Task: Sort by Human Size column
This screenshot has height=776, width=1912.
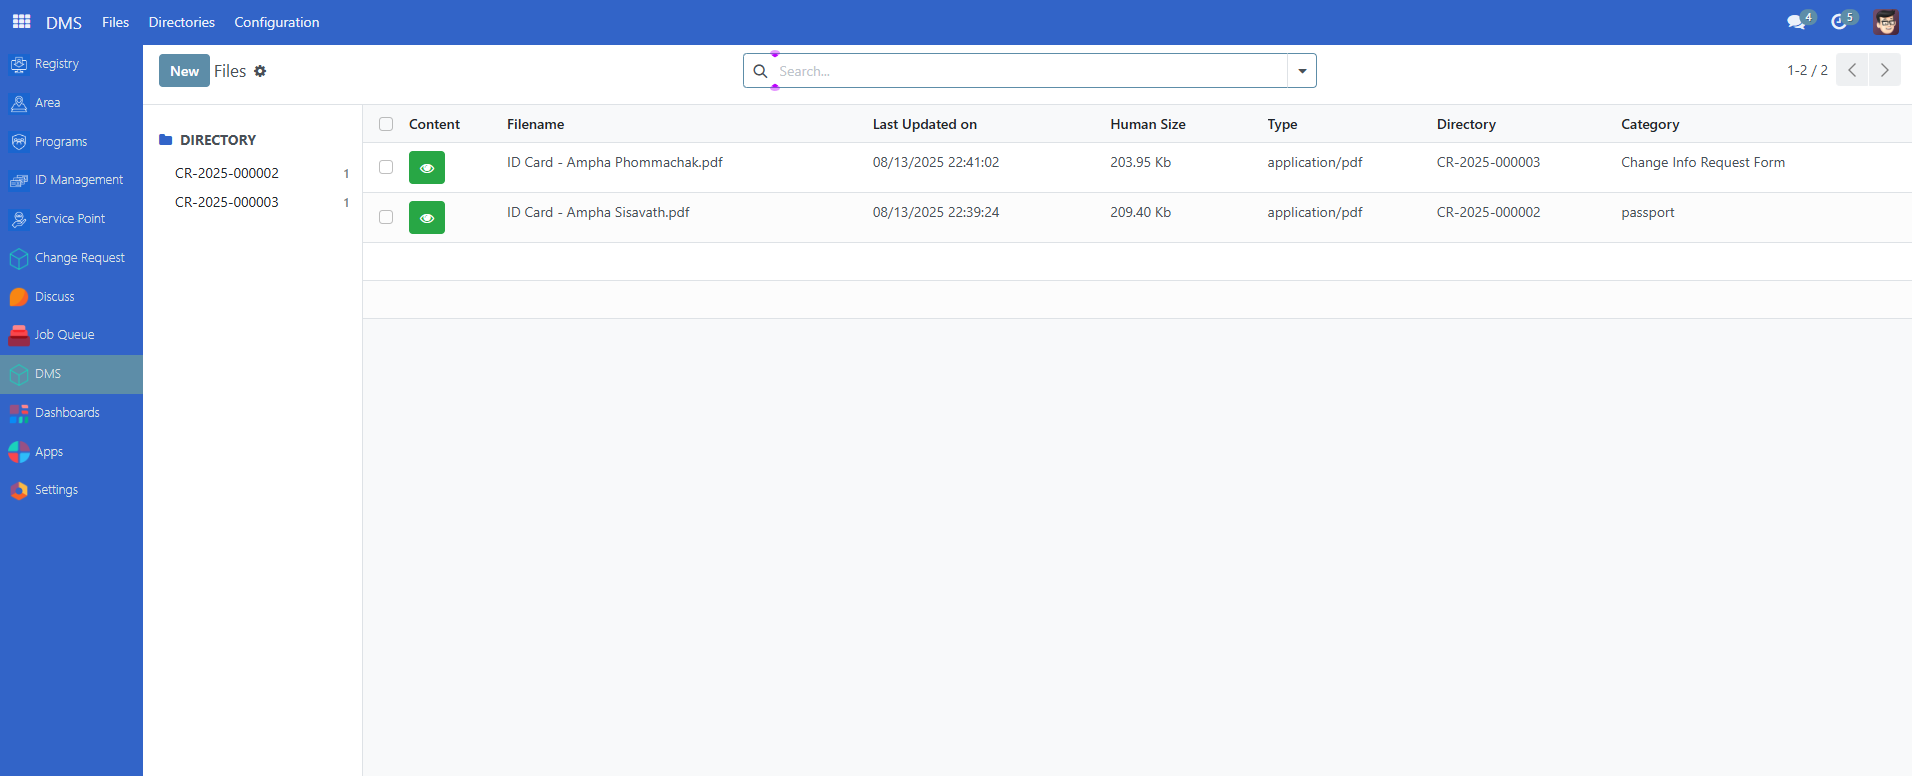Action: coord(1148,124)
